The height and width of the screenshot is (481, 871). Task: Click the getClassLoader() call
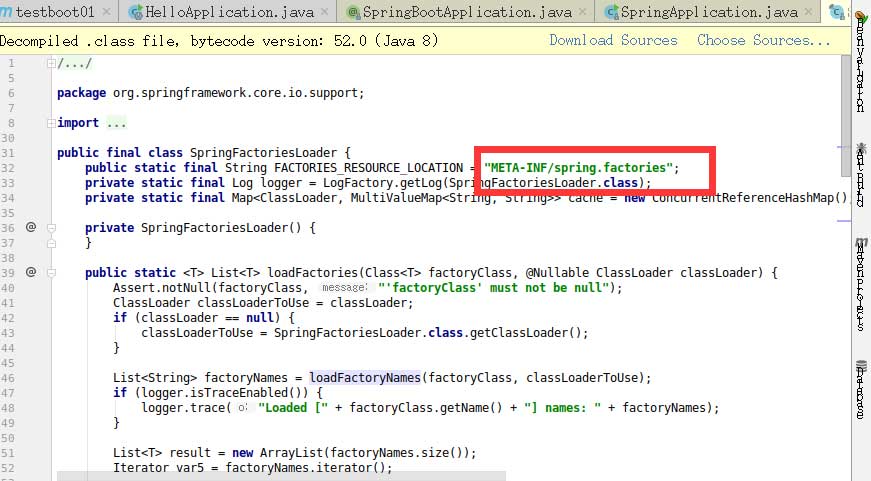[525, 333]
